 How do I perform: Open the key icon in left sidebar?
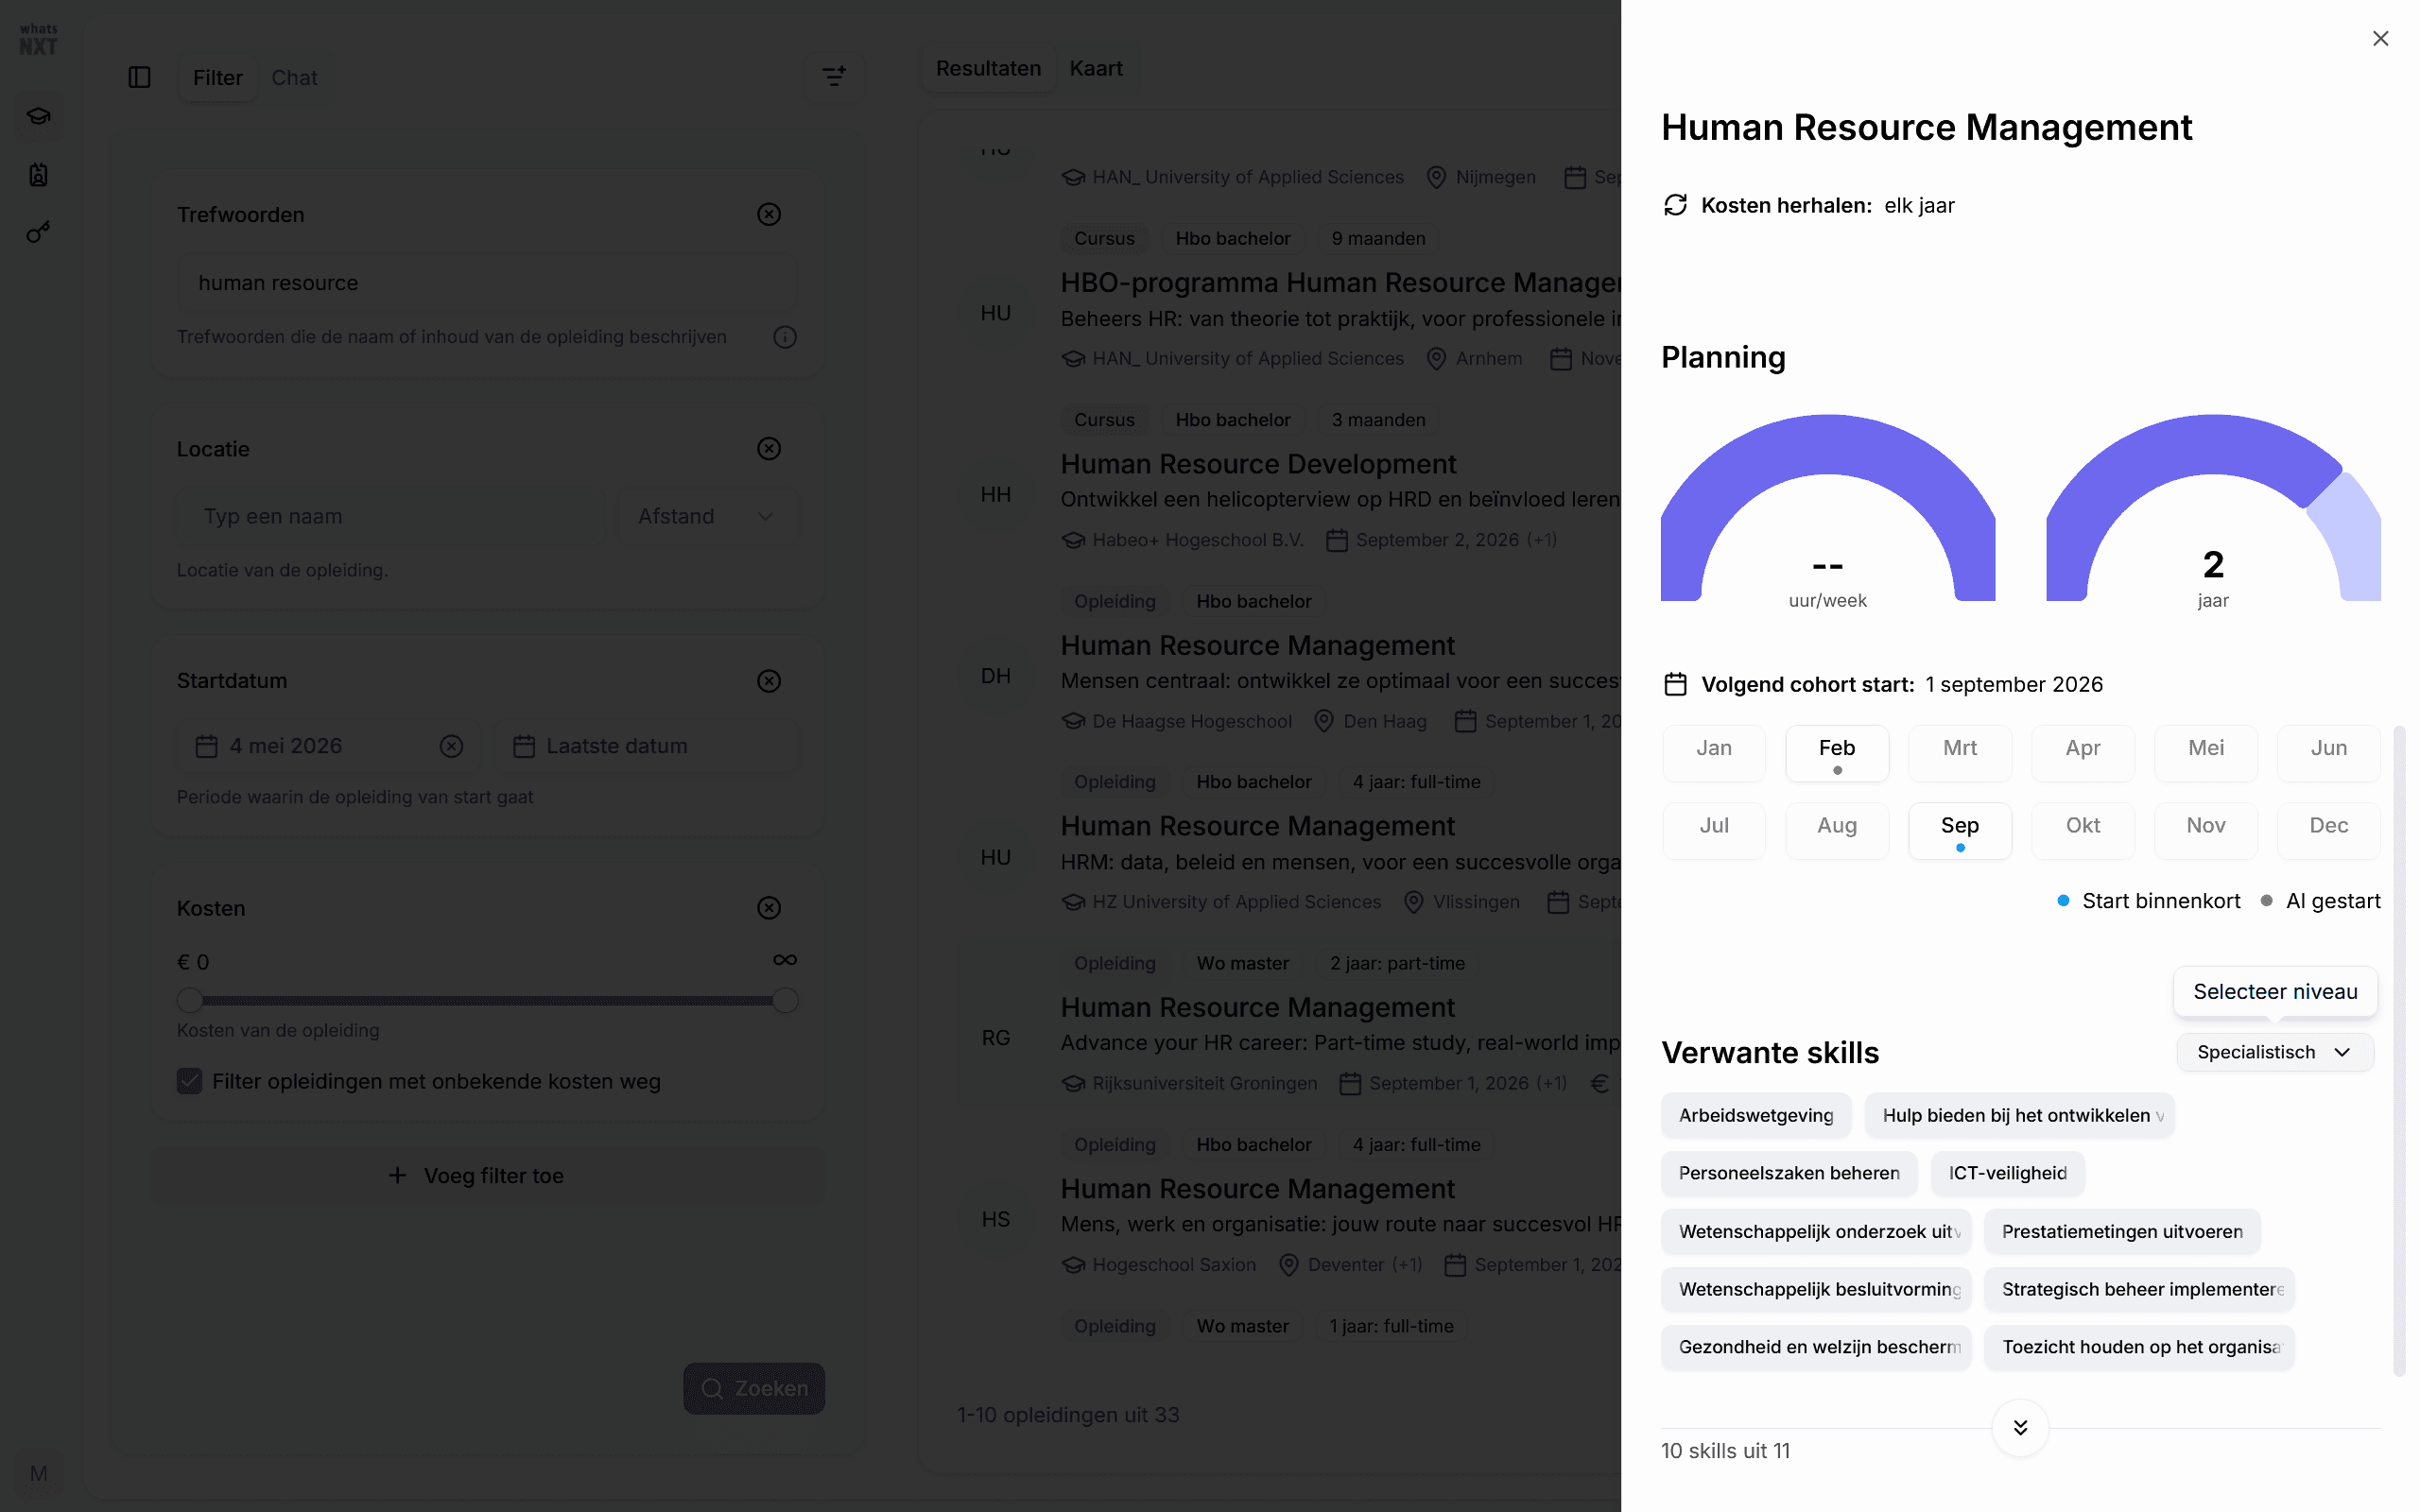(38, 233)
